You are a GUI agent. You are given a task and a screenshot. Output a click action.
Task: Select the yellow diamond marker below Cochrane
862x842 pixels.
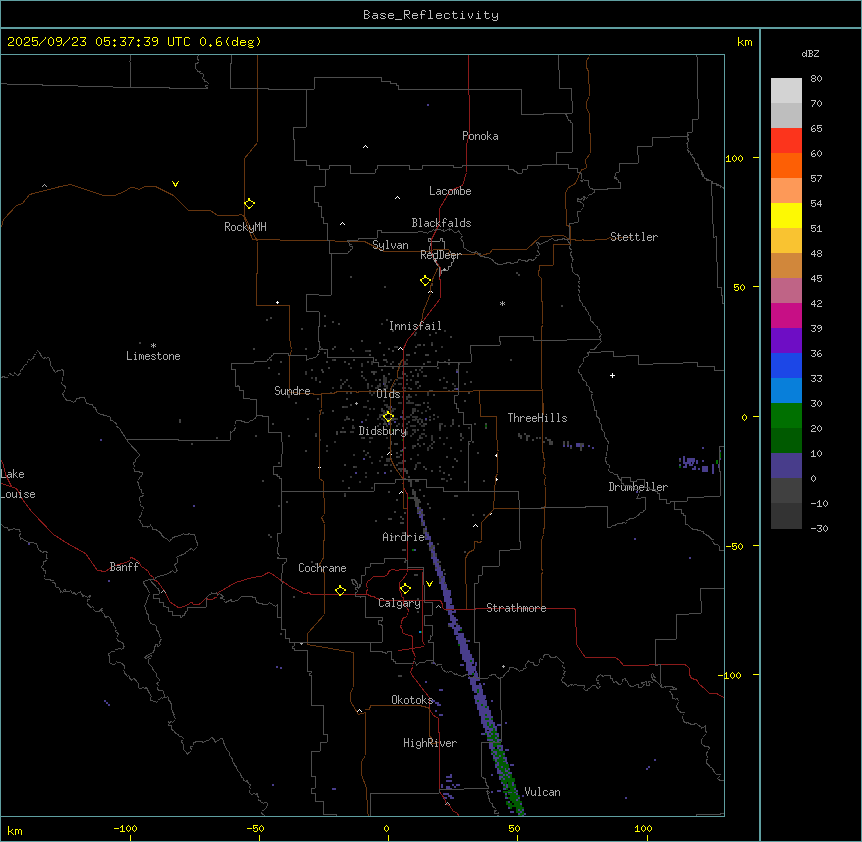(x=340, y=591)
